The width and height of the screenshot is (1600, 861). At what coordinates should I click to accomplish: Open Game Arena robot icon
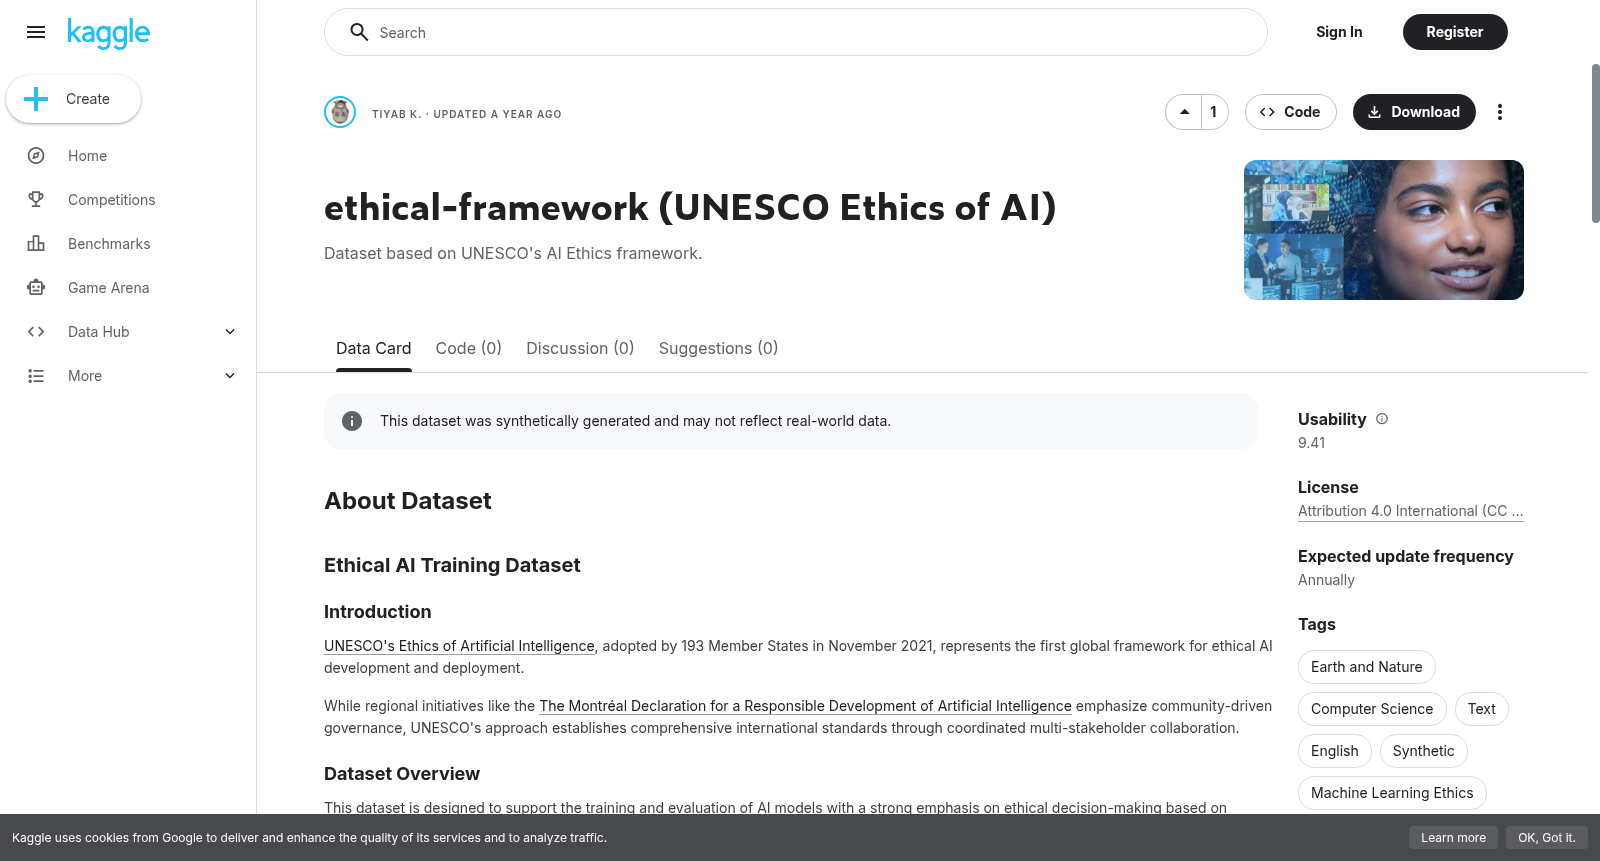click(36, 288)
